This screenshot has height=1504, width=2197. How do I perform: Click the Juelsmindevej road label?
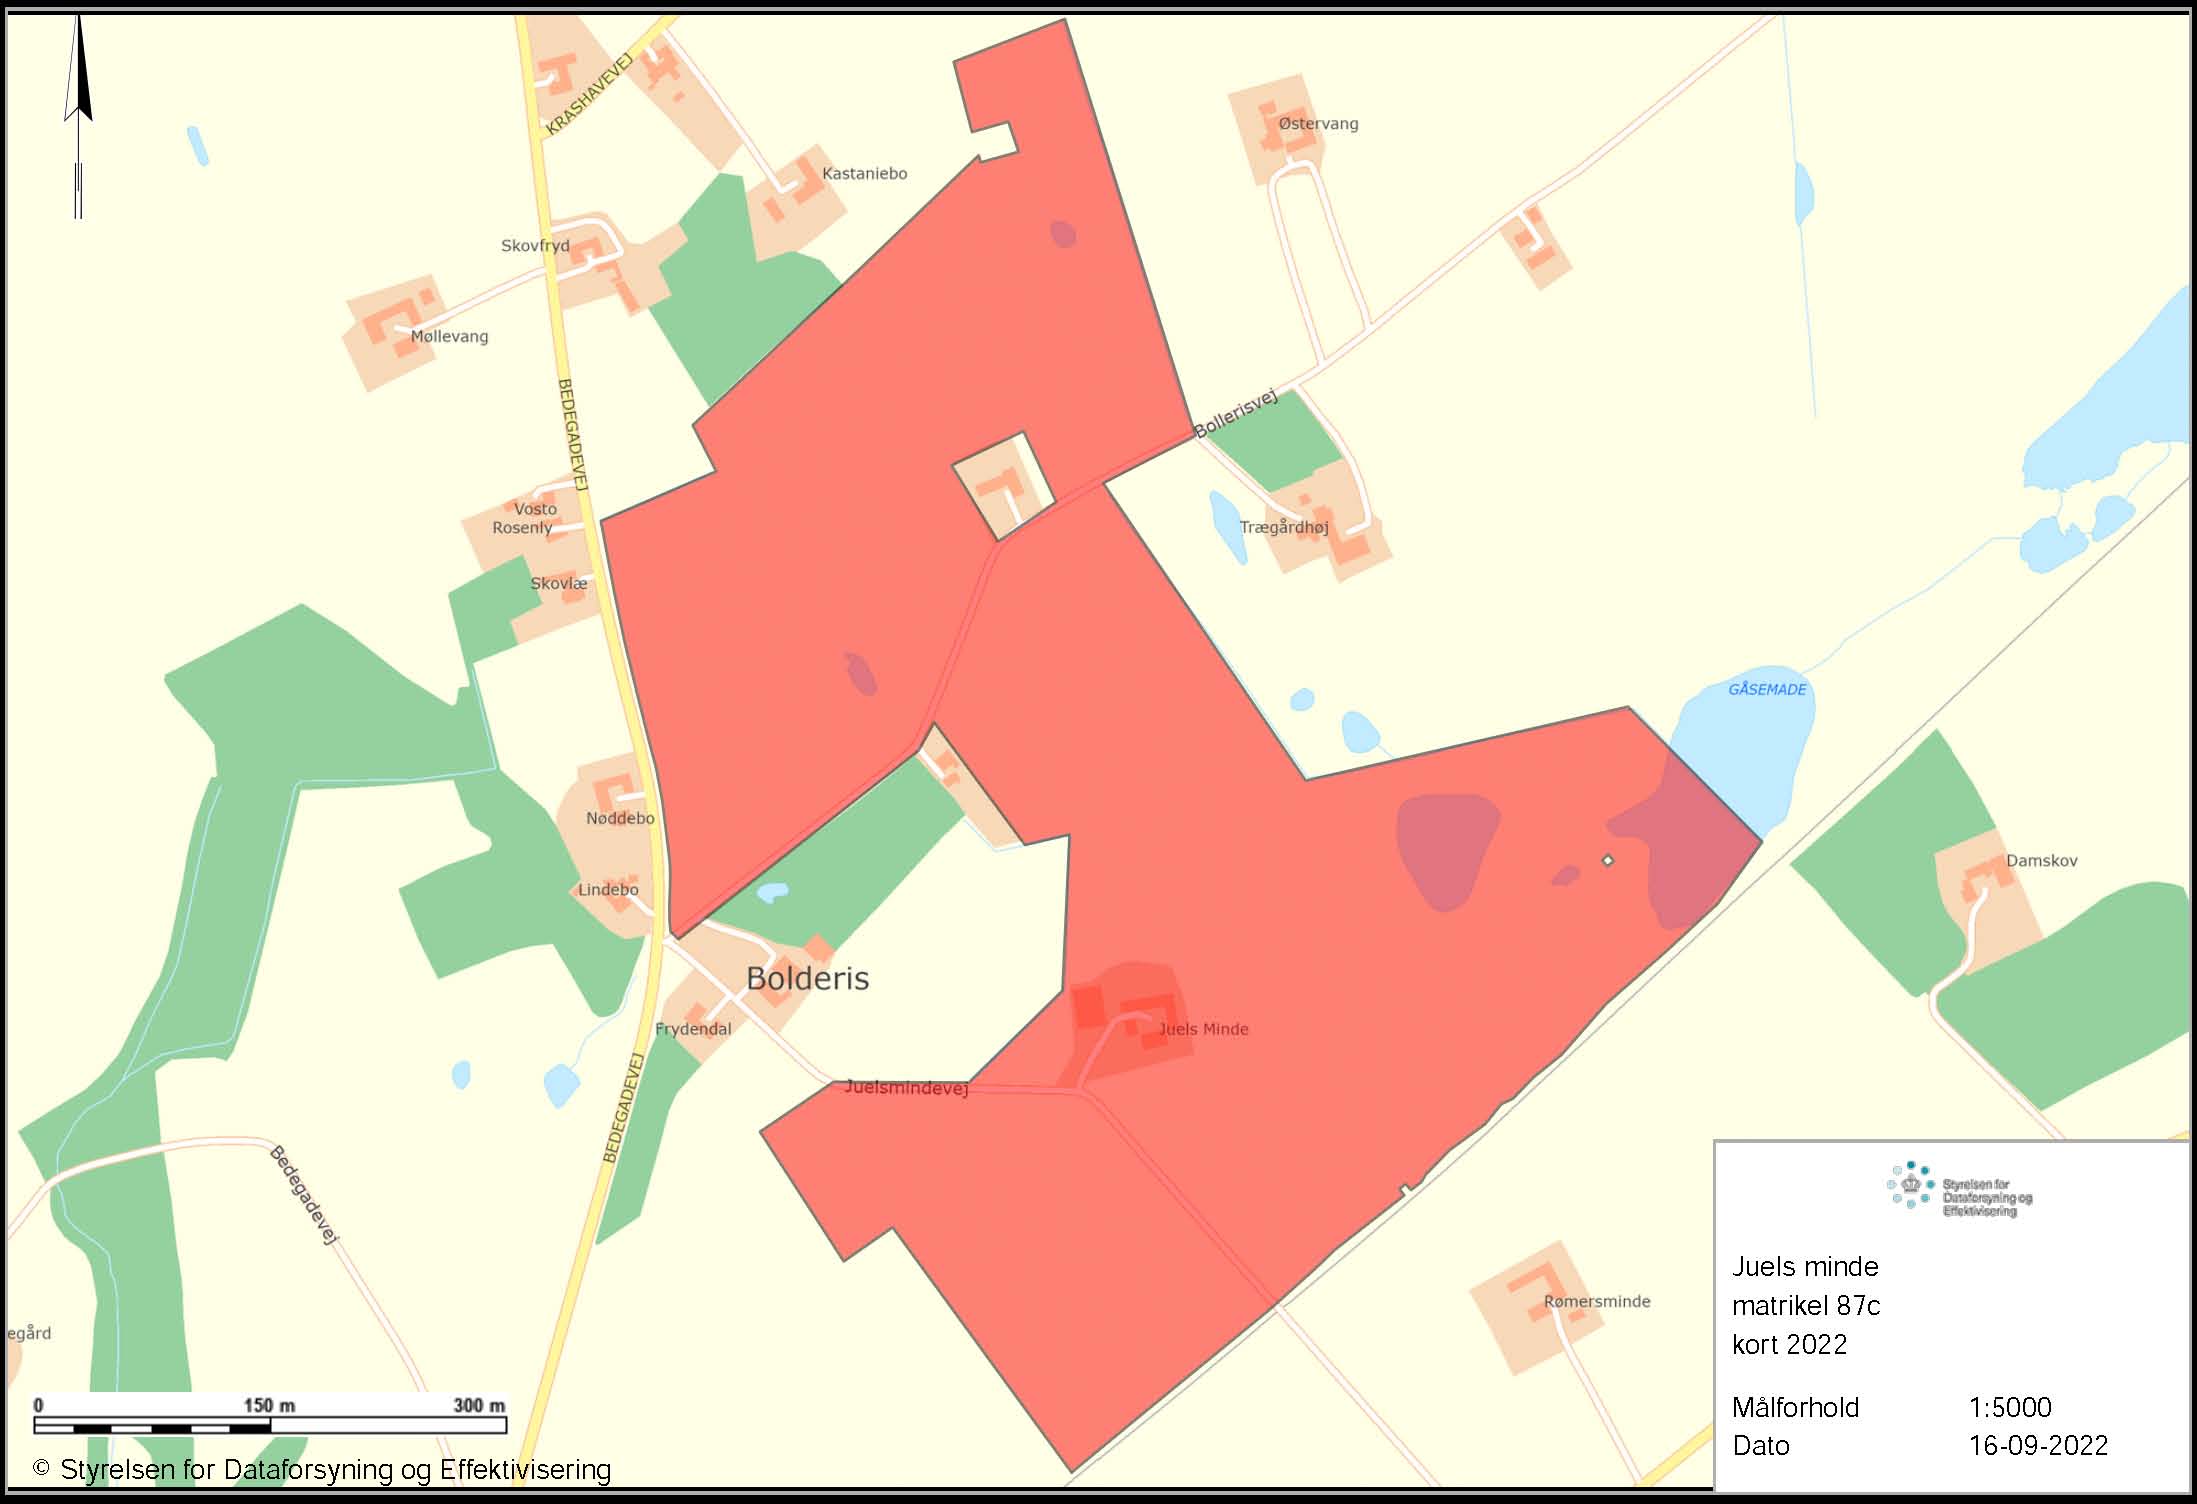tap(907, 1087)
